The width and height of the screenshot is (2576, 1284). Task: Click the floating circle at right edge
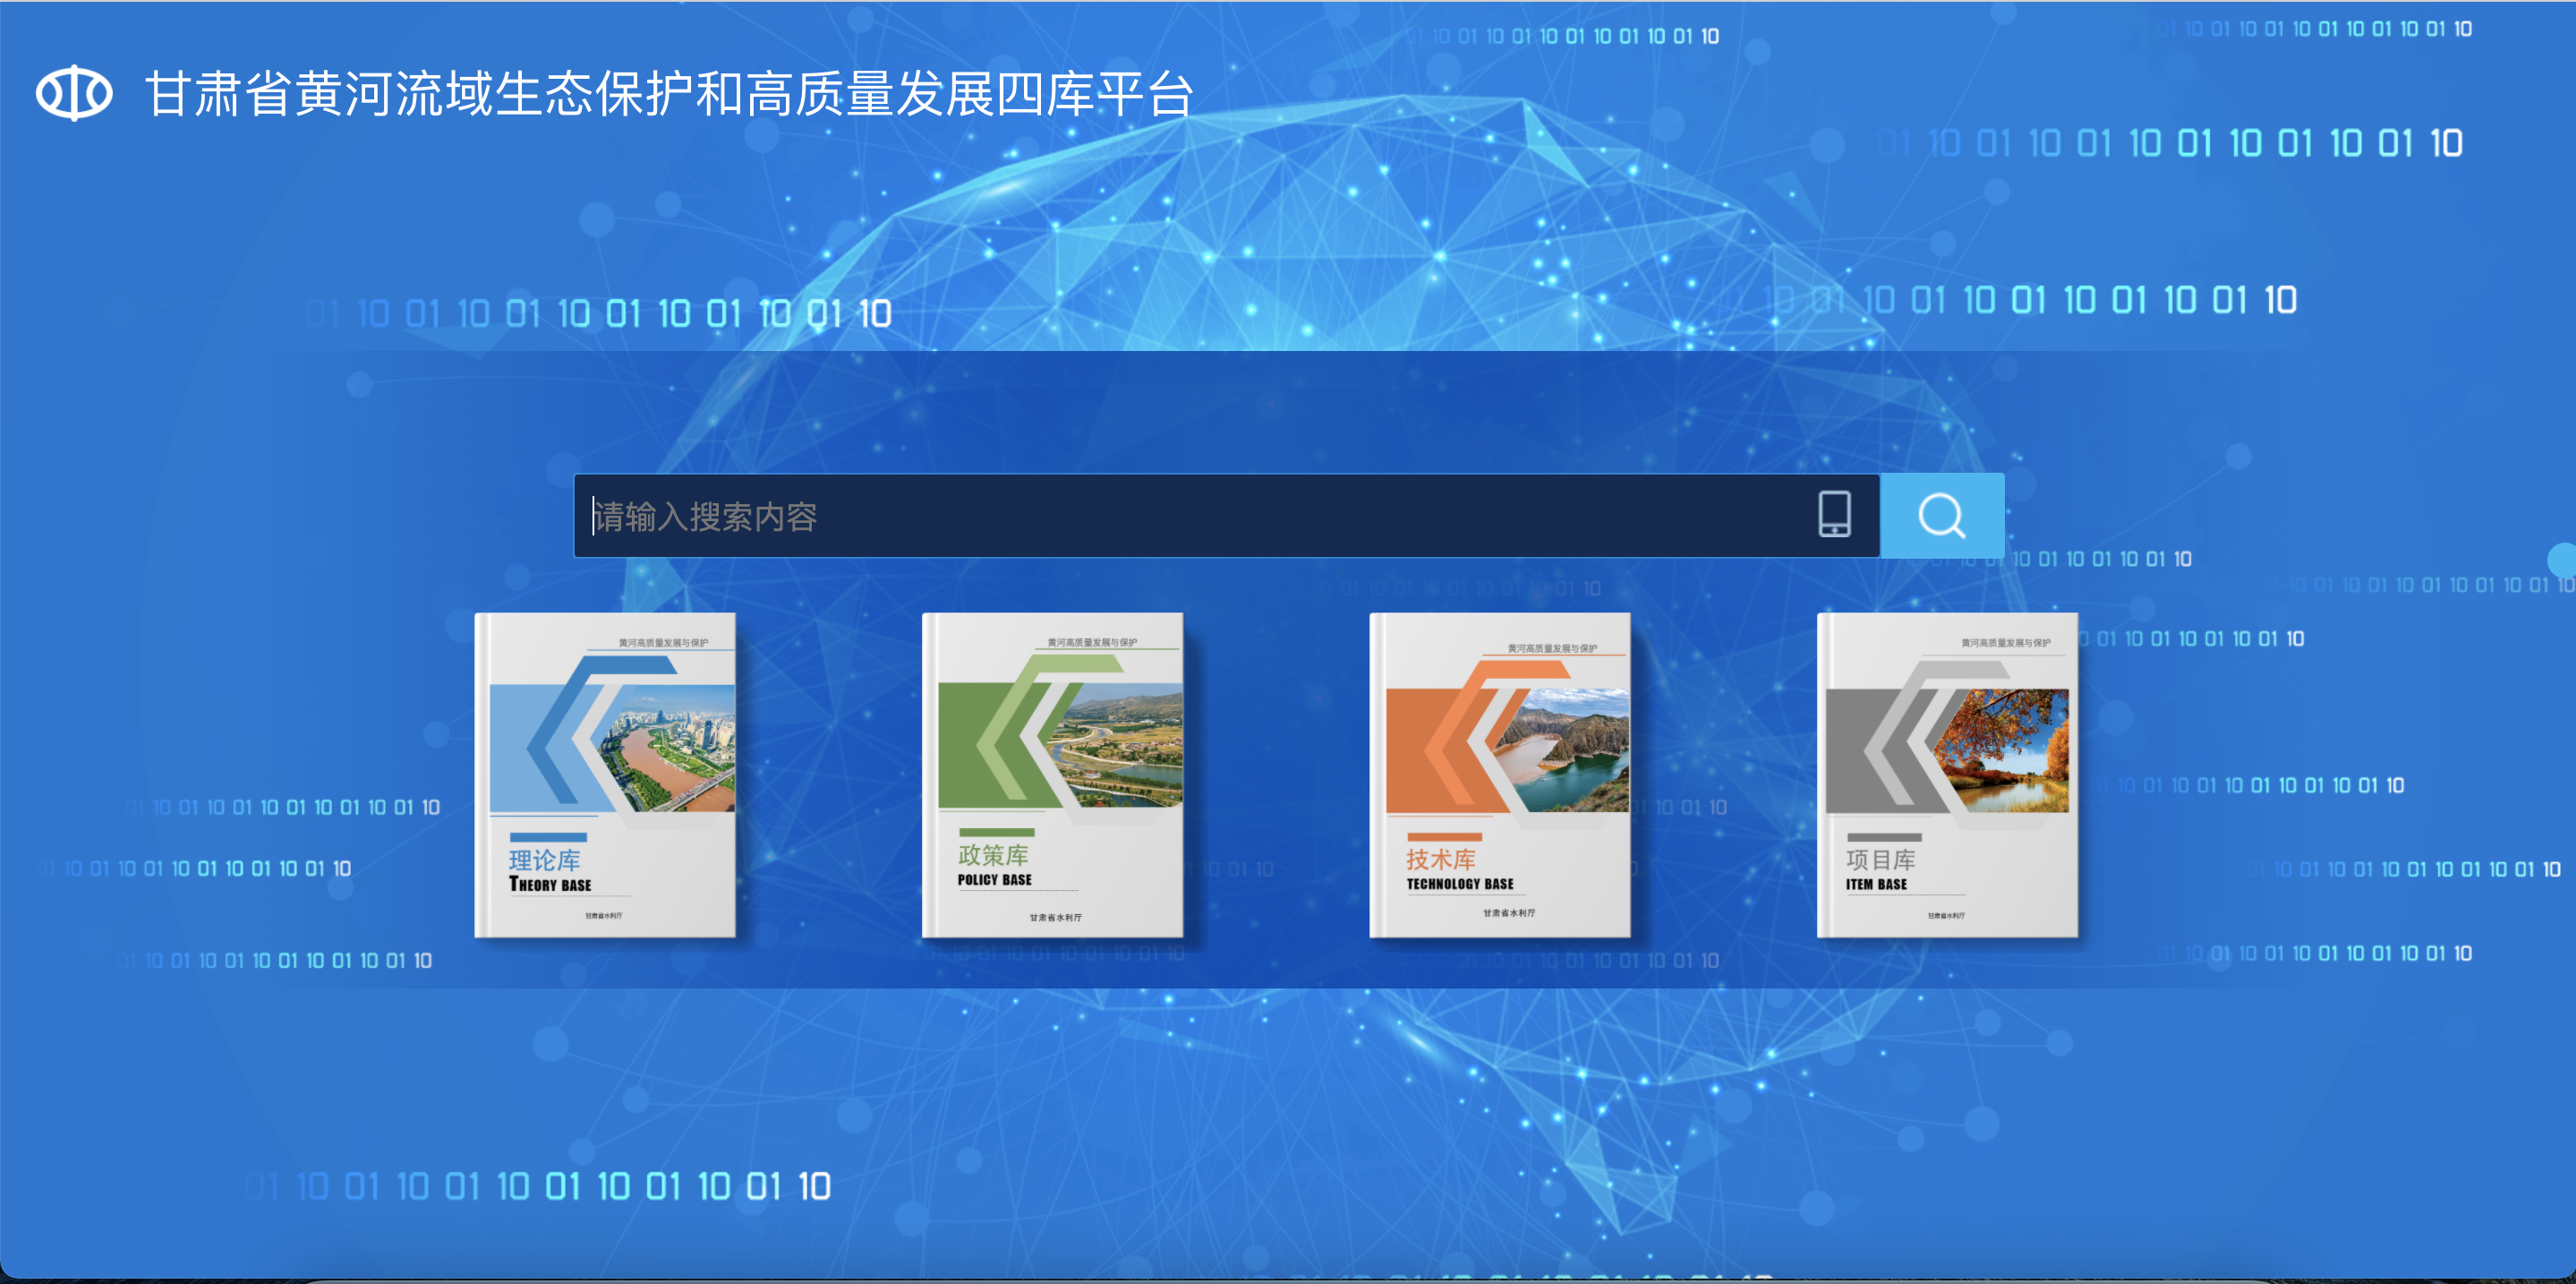[x=2564, y=558]
